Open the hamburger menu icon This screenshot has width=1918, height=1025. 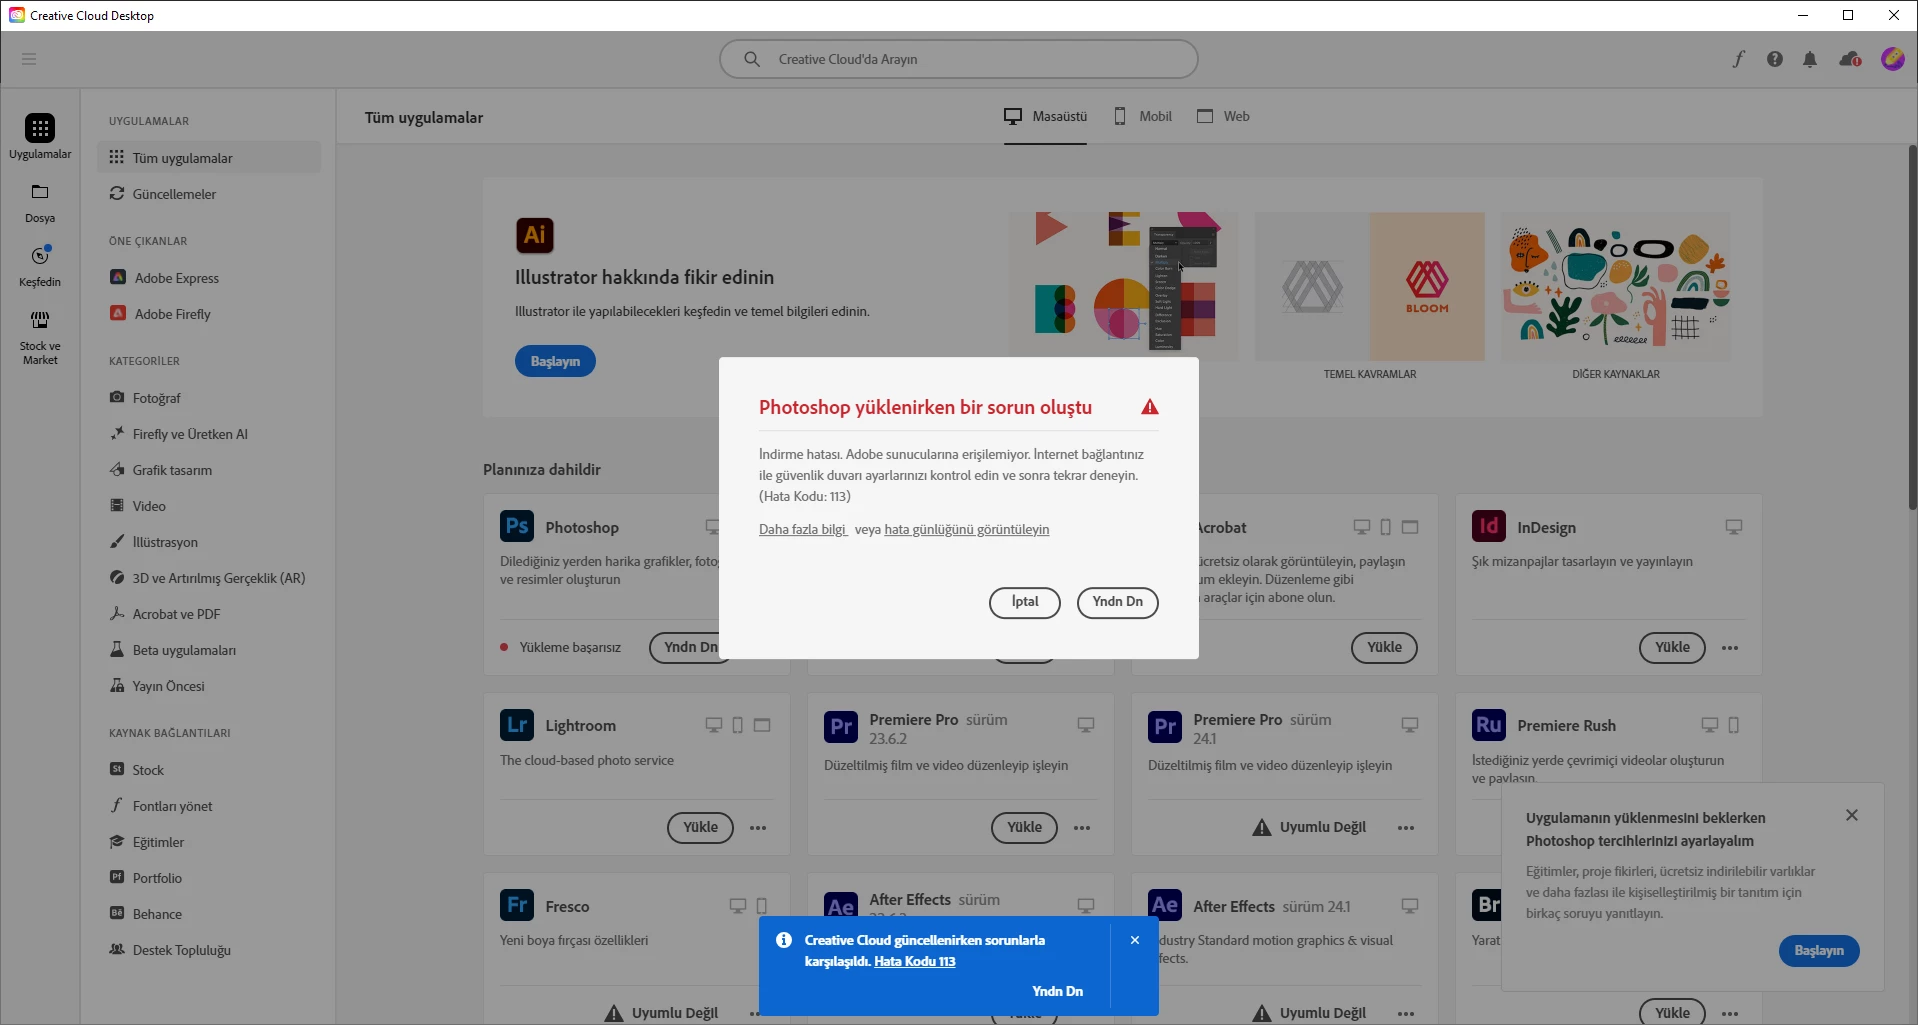click(x=29, y=59)
